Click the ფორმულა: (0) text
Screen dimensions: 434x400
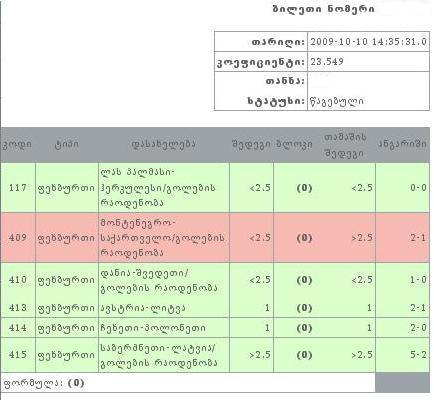(43, 383)
